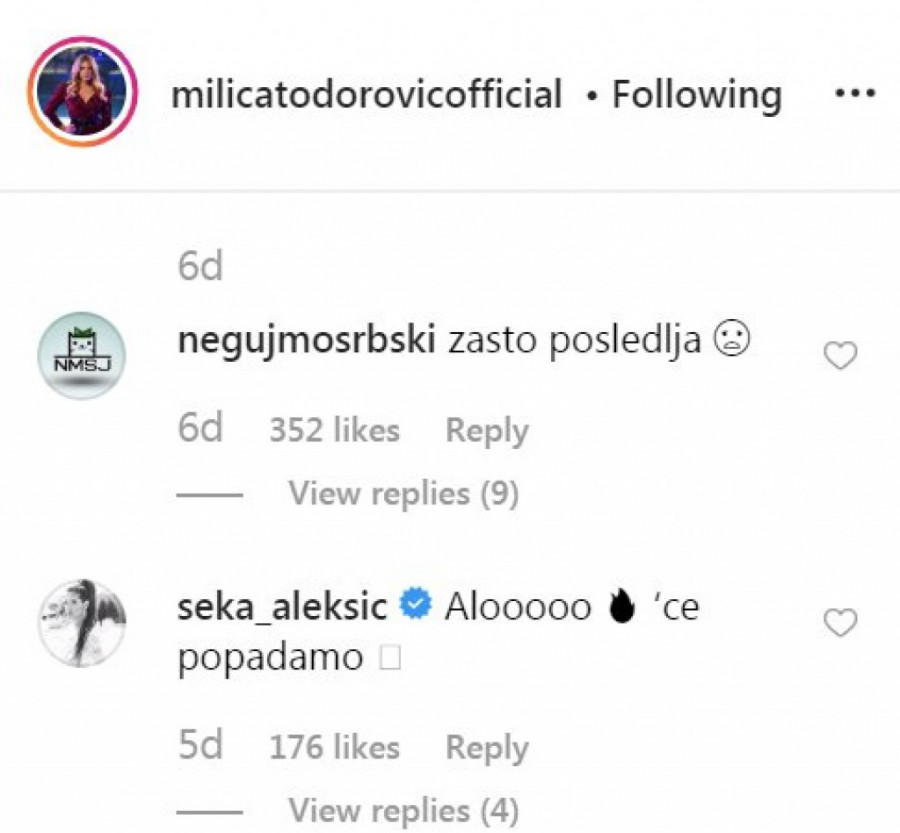Show who gave the 176 likes
The image size is (900, 833).
[334, 747]
